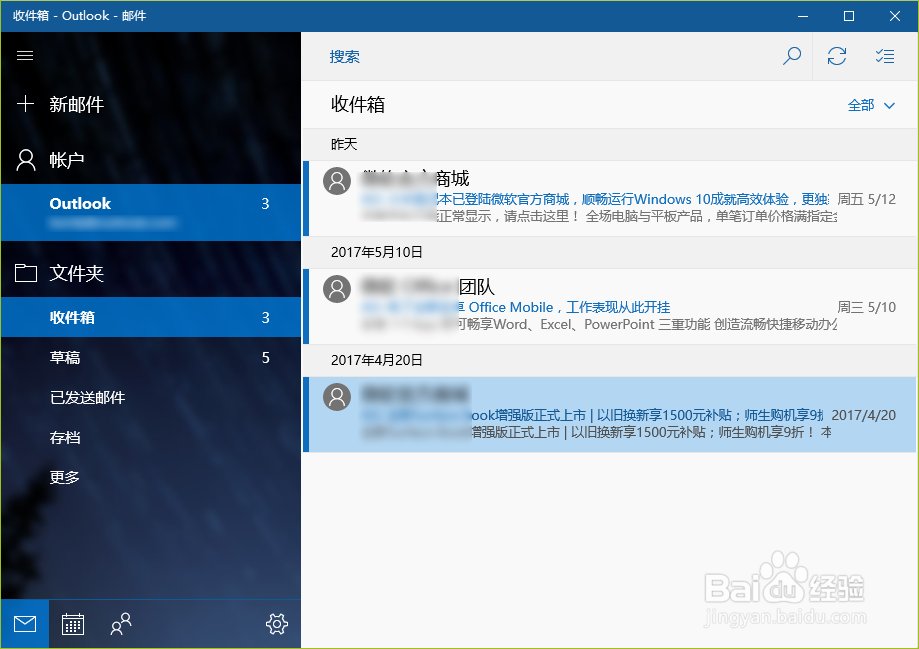The image size is (919, 649).
Task: Open the 存档 archive folder
Action: 151,437
